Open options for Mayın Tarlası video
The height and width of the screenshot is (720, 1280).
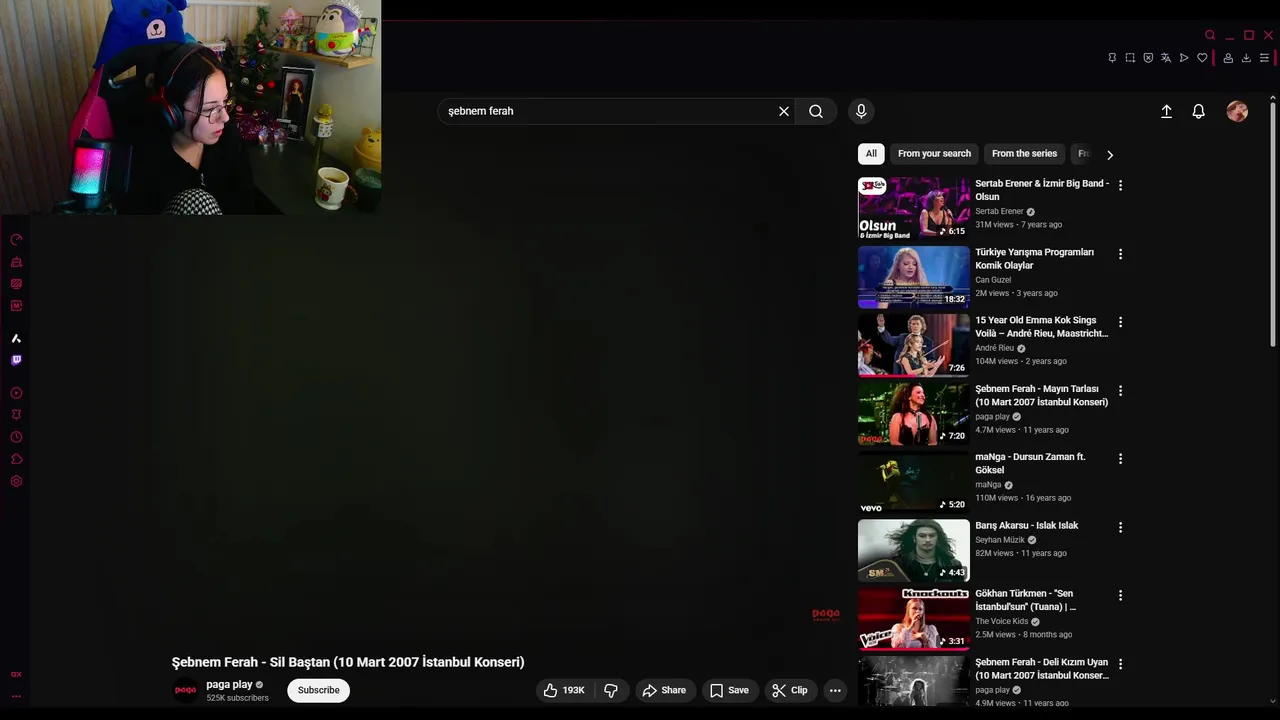click(x=1120, y=391)
